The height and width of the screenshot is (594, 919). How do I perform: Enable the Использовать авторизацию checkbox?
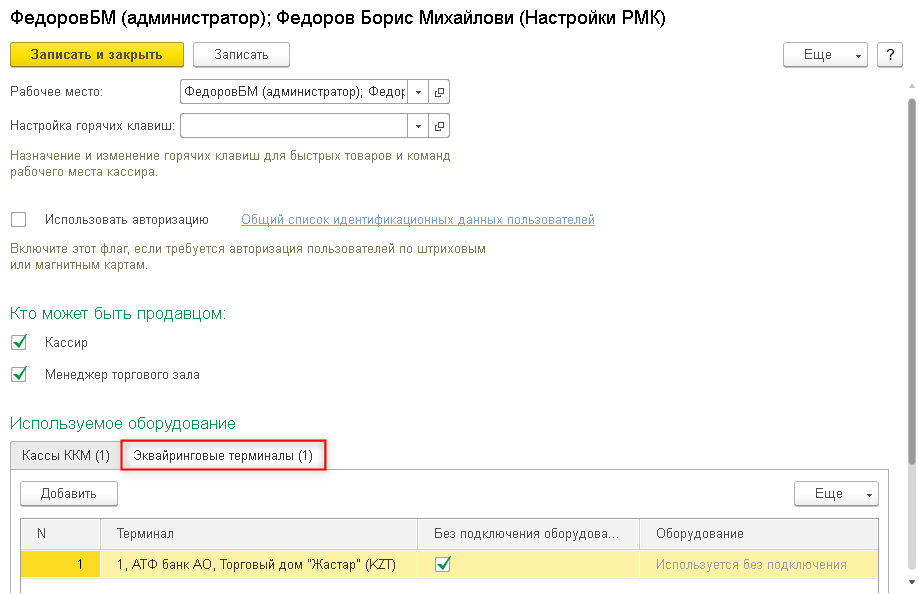click(19, 220)
